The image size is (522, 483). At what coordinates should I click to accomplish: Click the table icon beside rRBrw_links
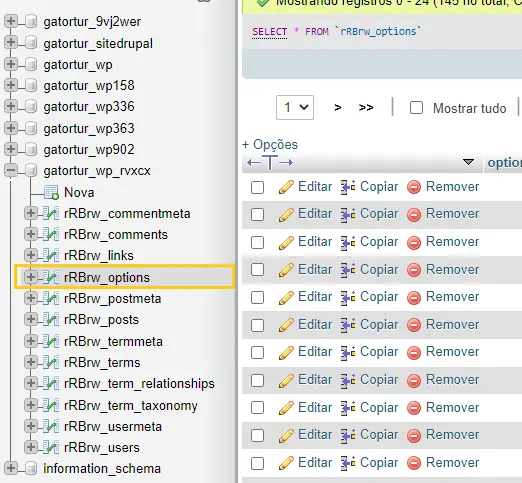(51, 256)
